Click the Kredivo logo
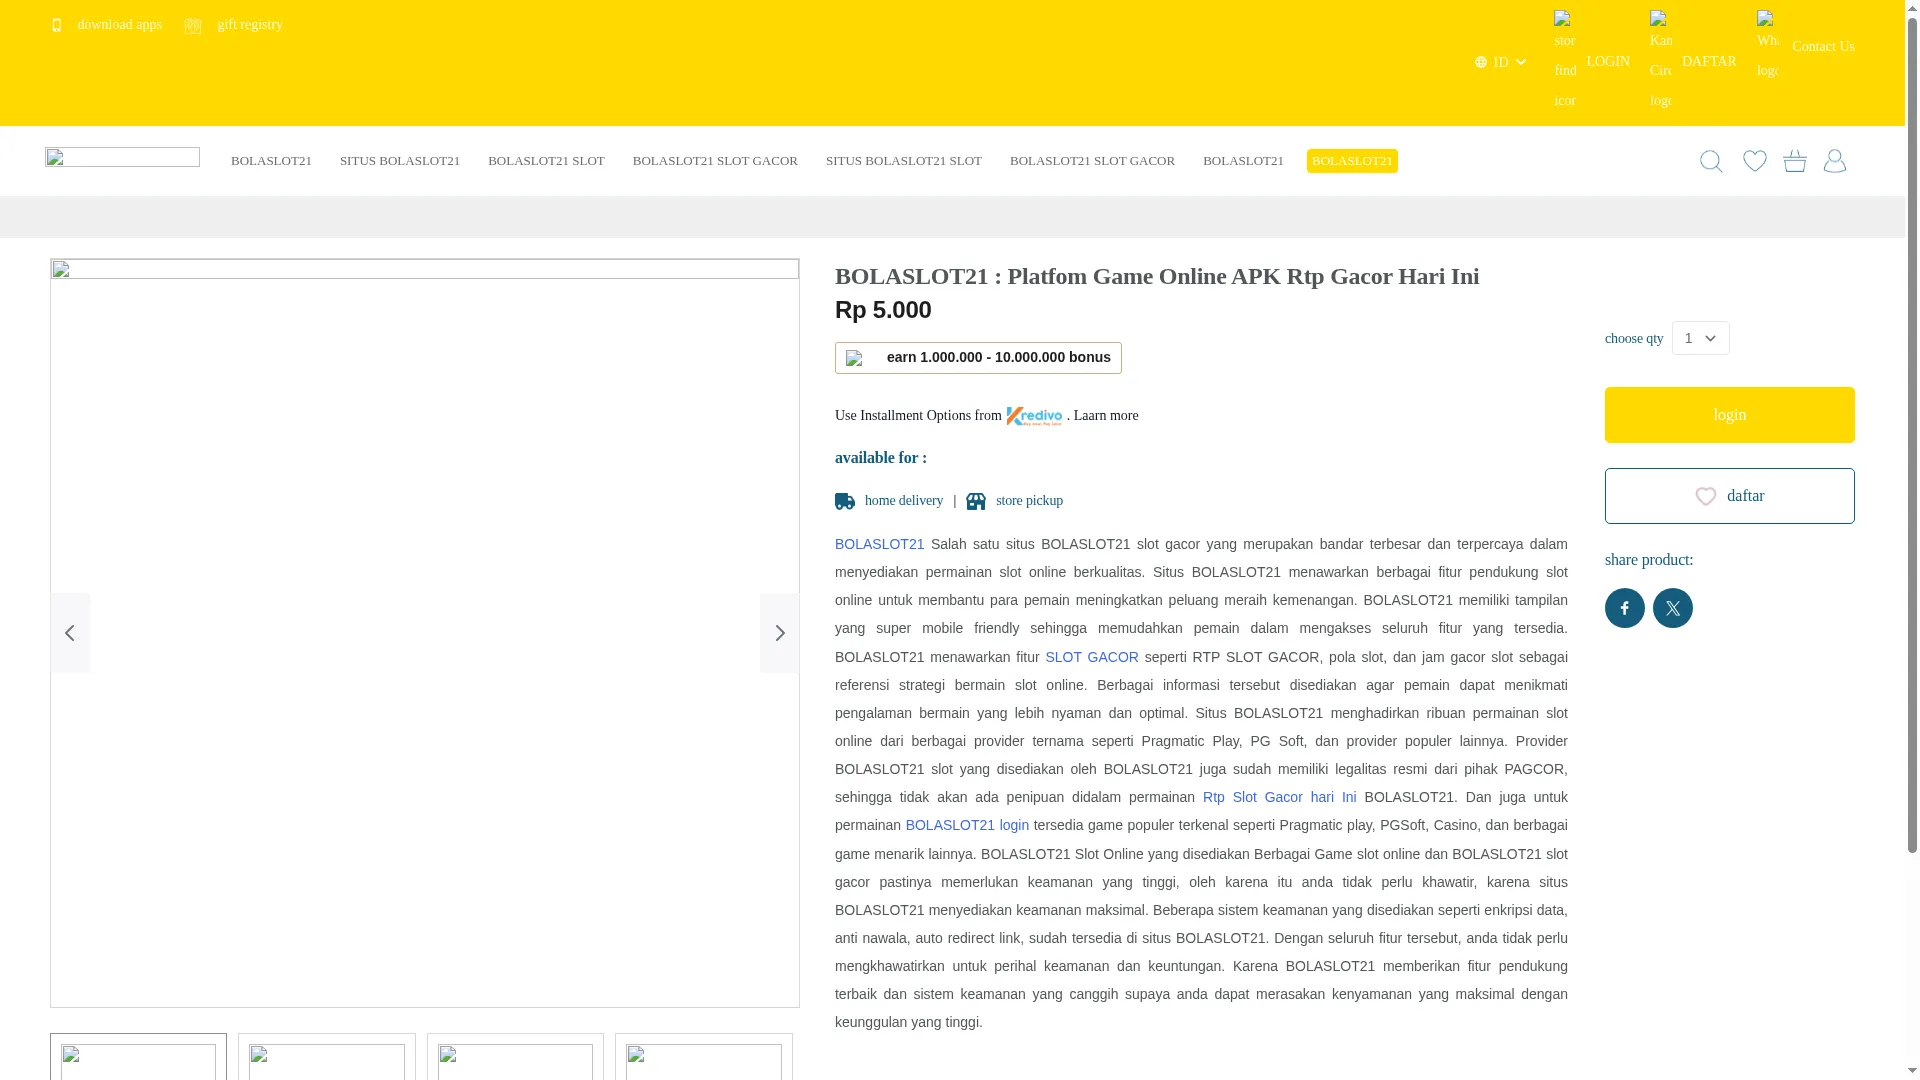This screenshot has width=1920, height=1080. [x=1035, y=416]
